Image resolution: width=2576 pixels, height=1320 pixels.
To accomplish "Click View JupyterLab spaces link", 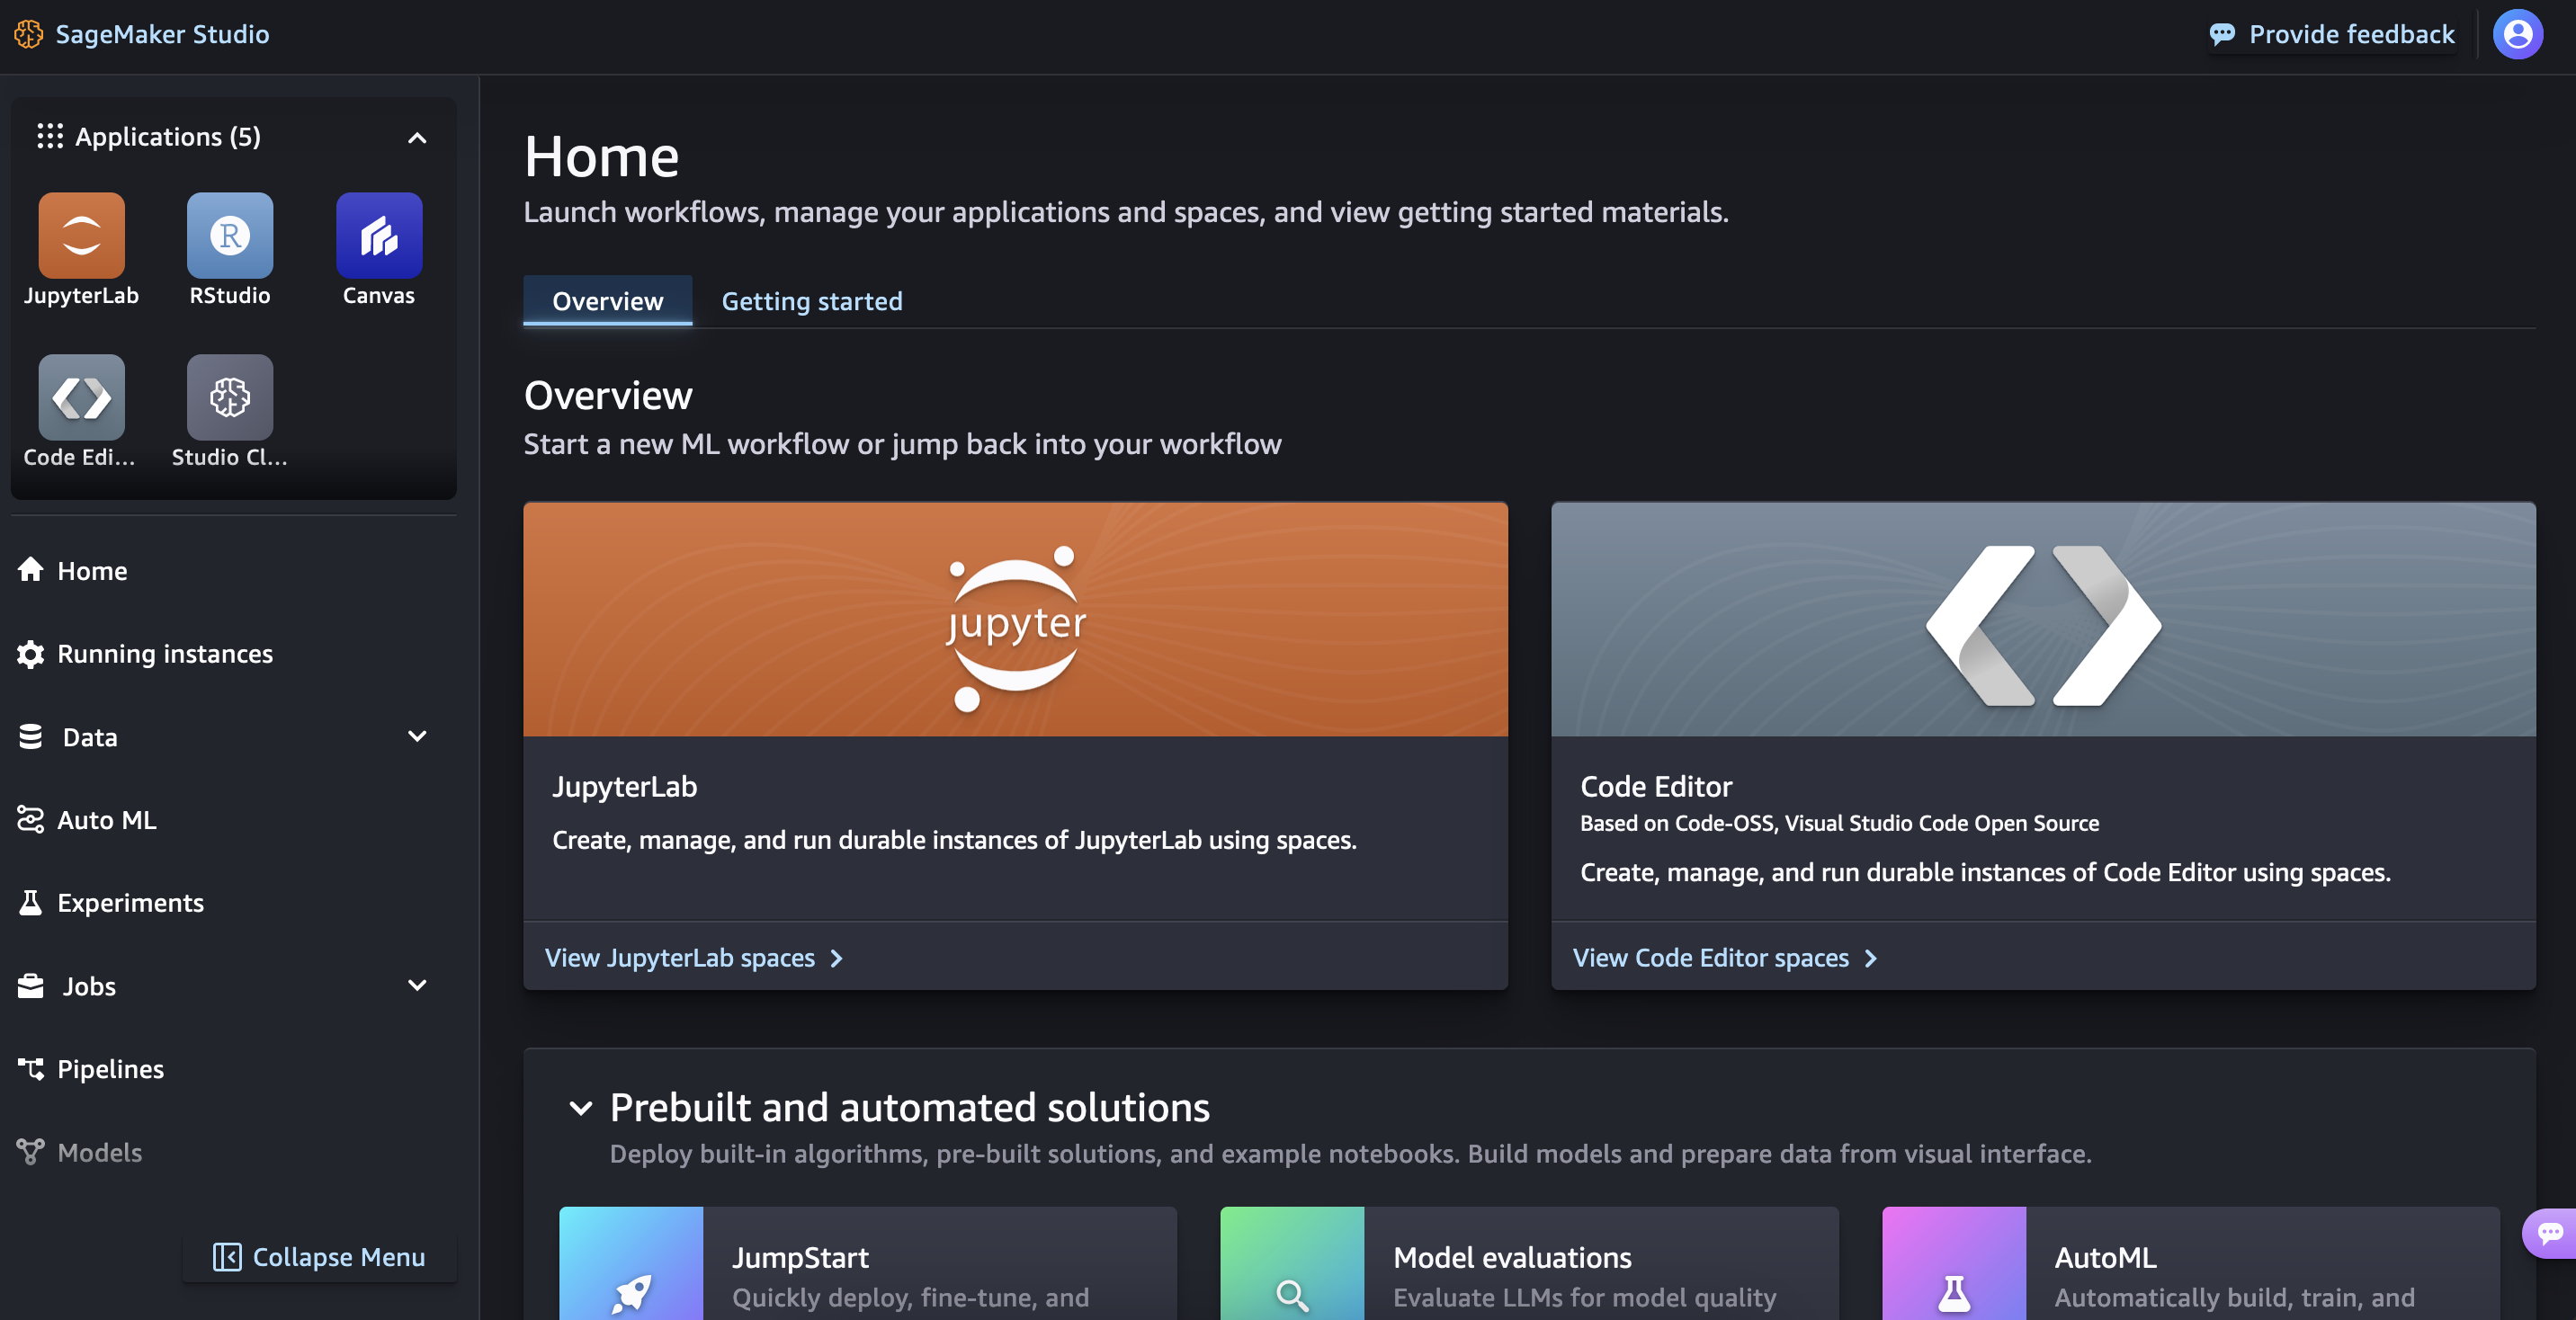I will (694, 957).
